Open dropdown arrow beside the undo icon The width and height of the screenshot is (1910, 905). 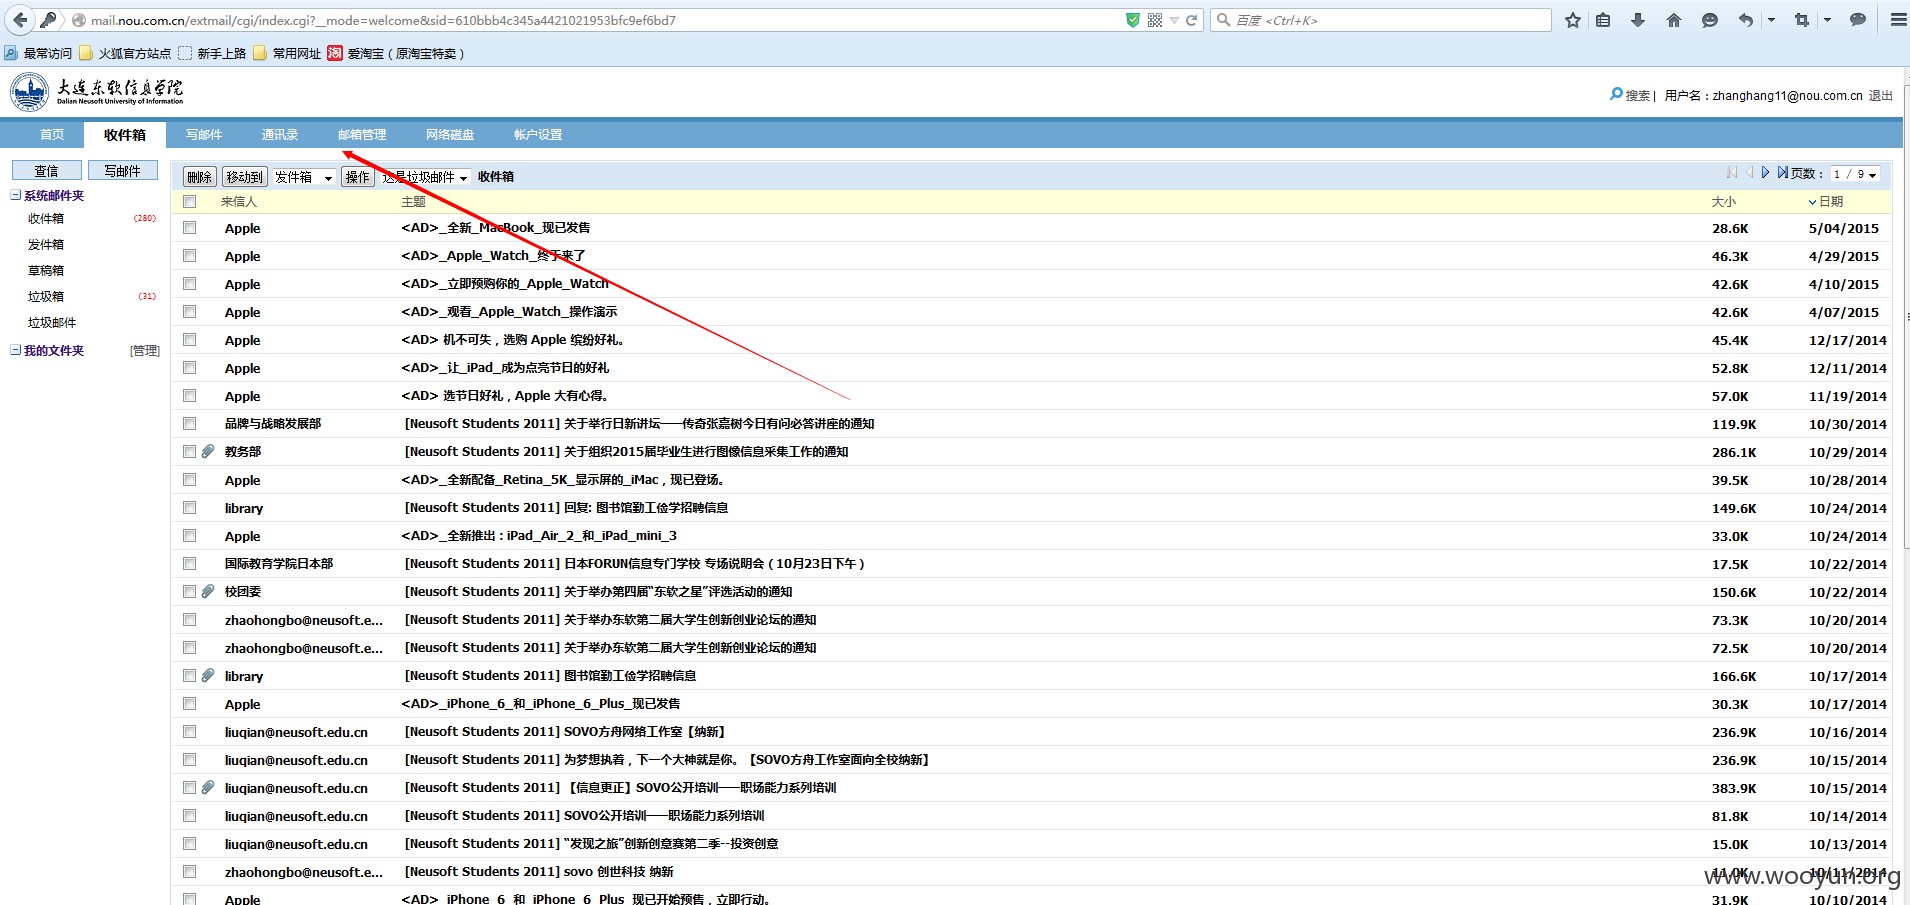pyautogui.click(x=1771, y=20)
